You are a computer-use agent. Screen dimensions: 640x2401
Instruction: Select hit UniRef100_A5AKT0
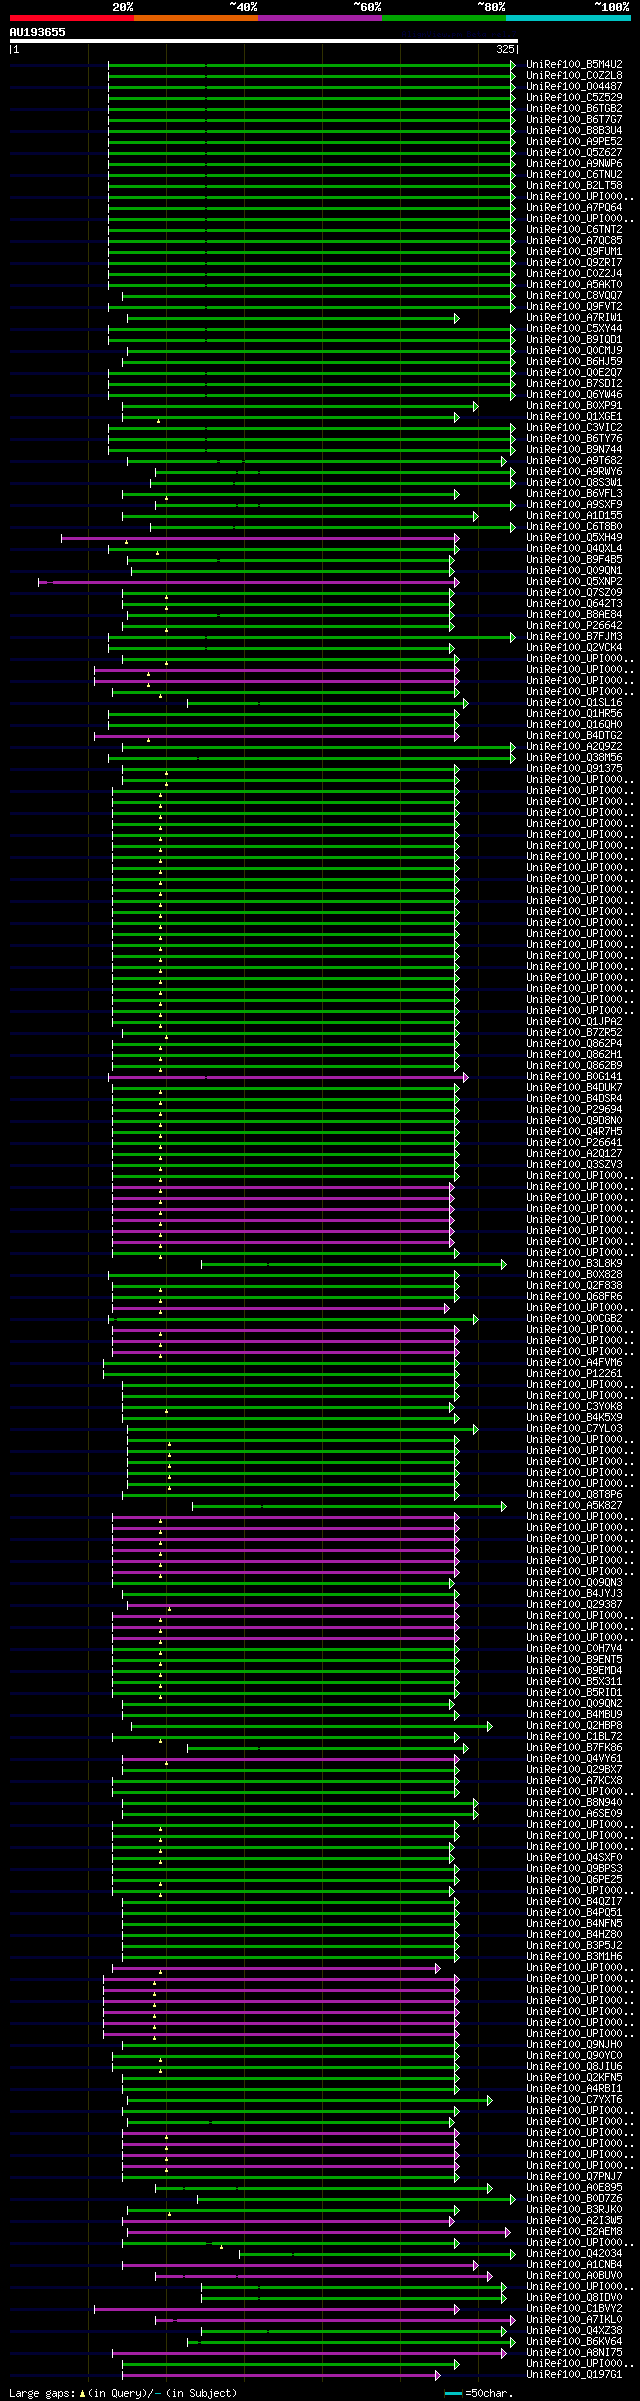[x=574, y=284]
